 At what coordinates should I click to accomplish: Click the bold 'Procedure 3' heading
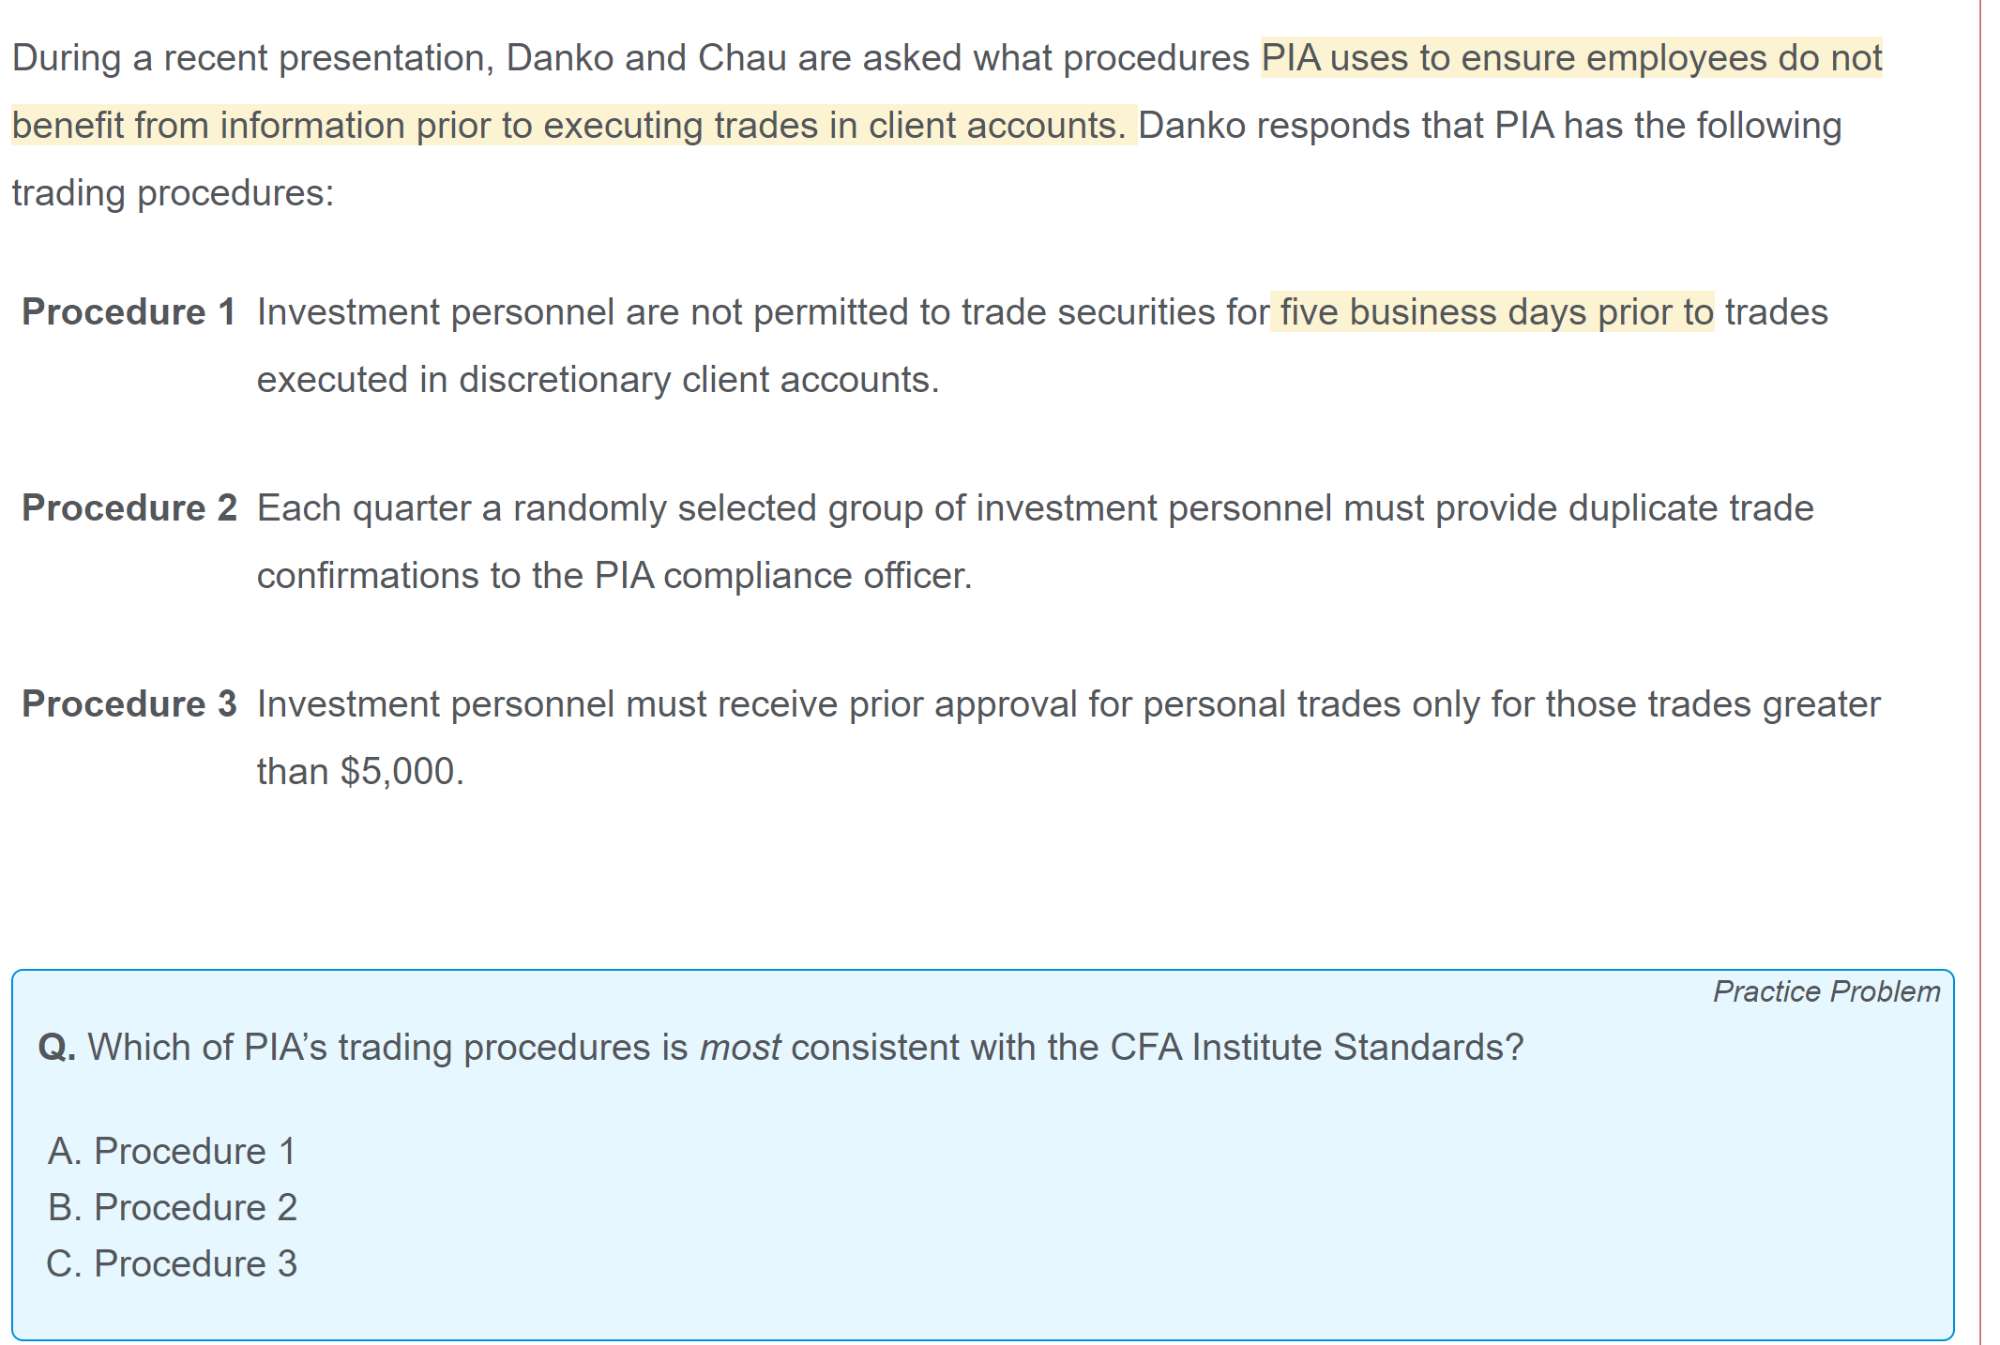coord(129,704)
